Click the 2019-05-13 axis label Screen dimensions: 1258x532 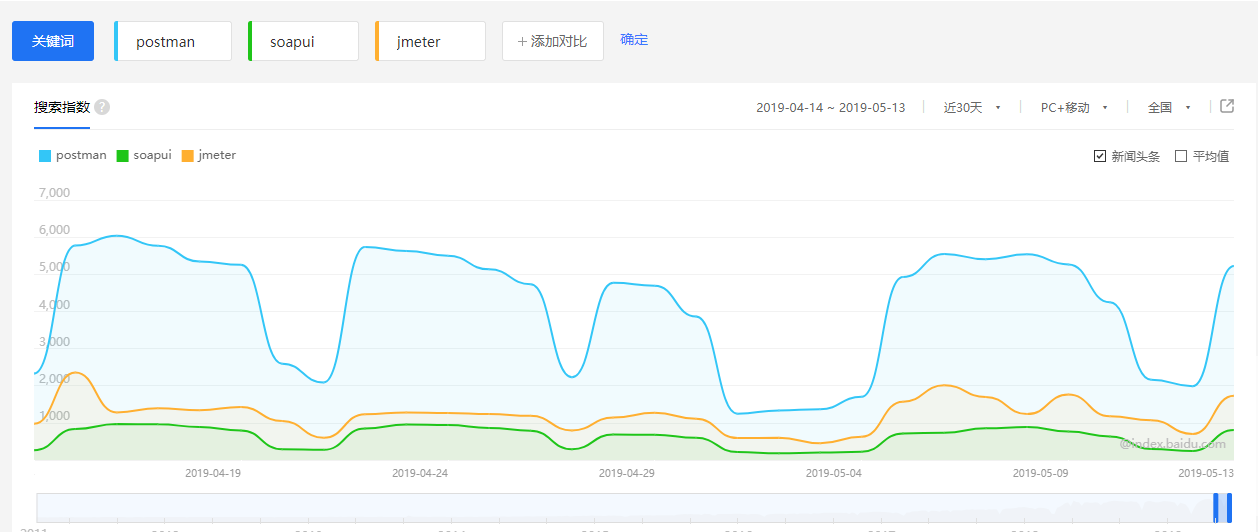point(1206,473)
